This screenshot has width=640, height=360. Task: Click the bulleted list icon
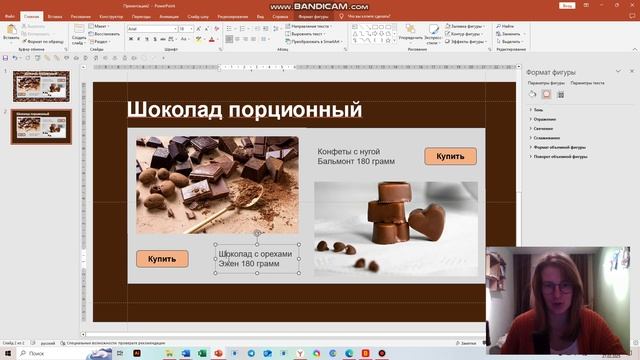pyautogui.click(x=229, y=29)
